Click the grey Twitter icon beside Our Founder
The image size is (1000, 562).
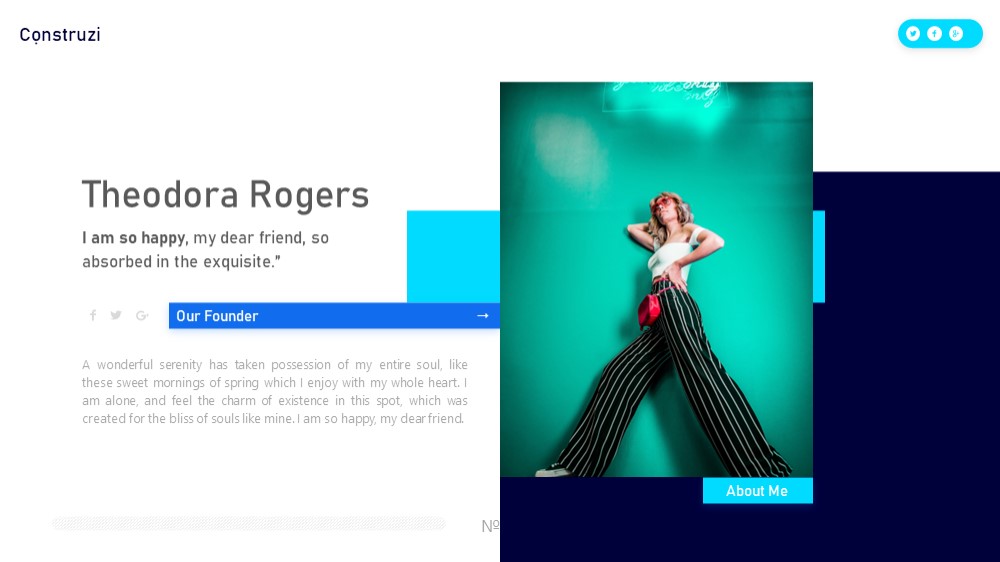click(116, 315)
